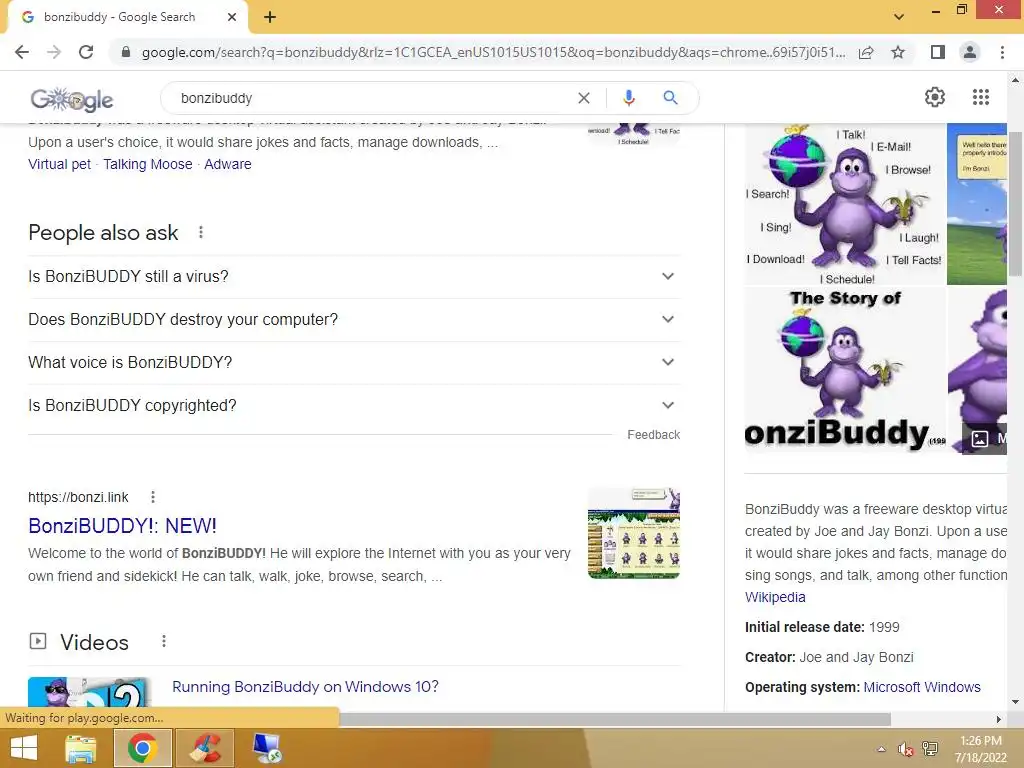Open Videos section options menu

[x=164, y=642]
